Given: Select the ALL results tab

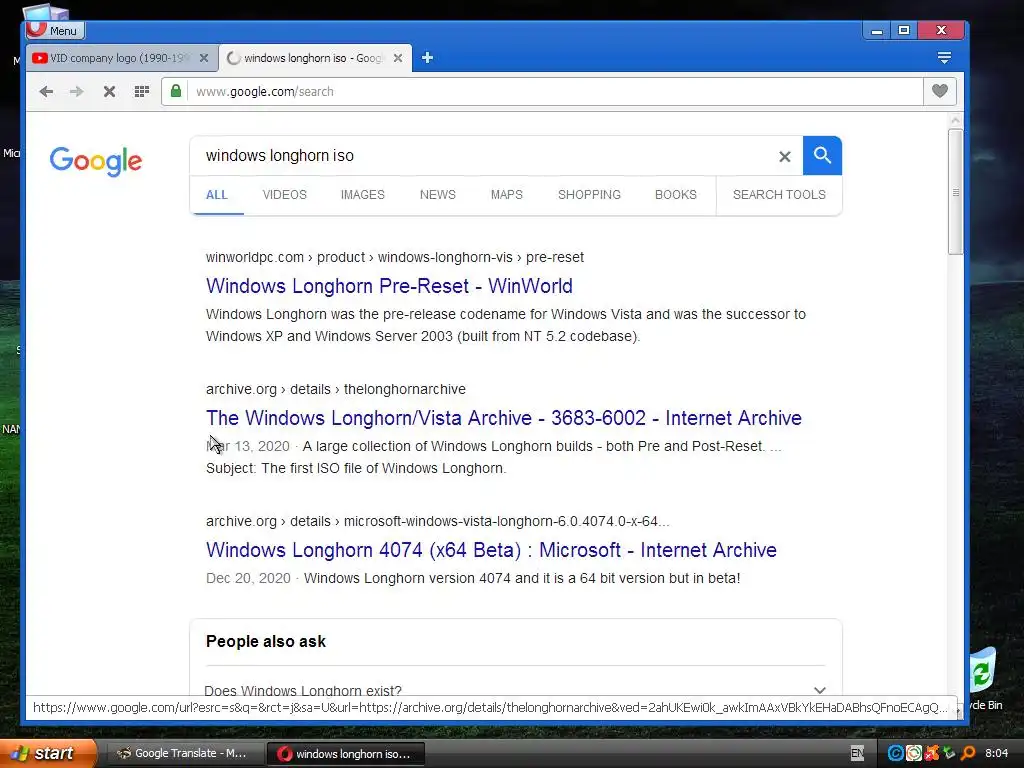Looking at the screenshot, I should click(x=217, y=195).
